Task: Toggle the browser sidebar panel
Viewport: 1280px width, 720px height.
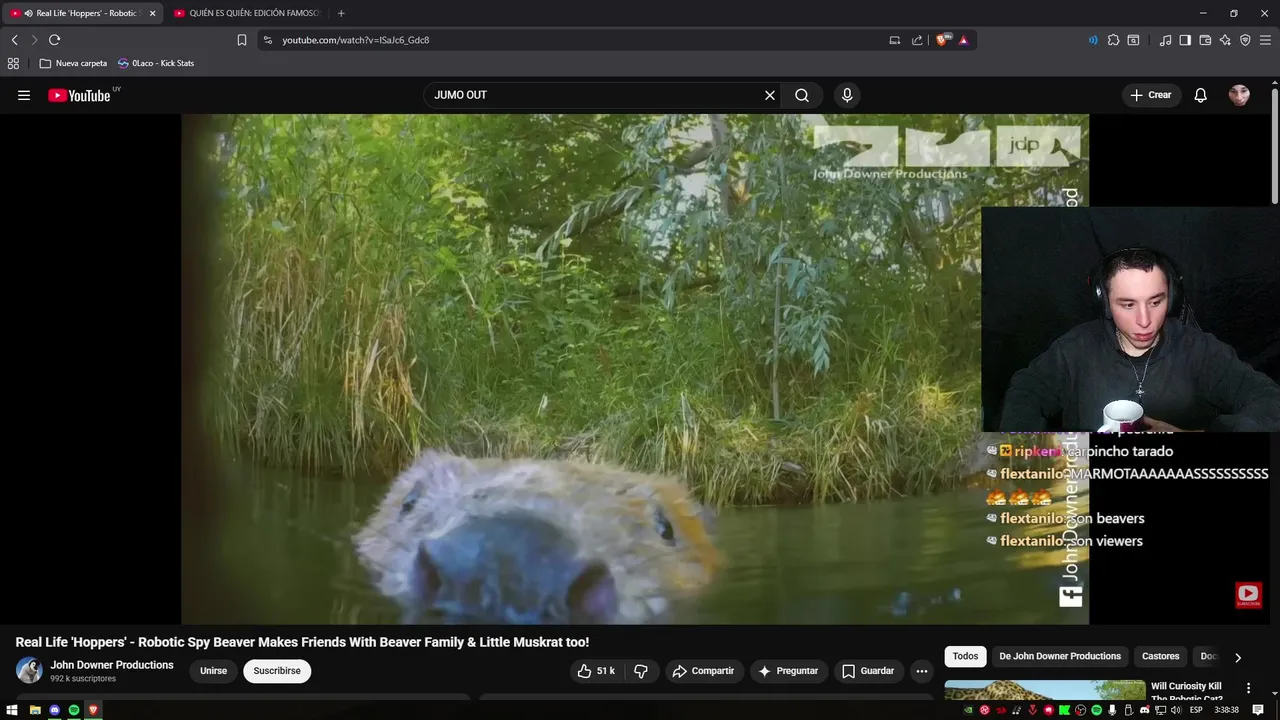Action: click(x=1185, y=40)
